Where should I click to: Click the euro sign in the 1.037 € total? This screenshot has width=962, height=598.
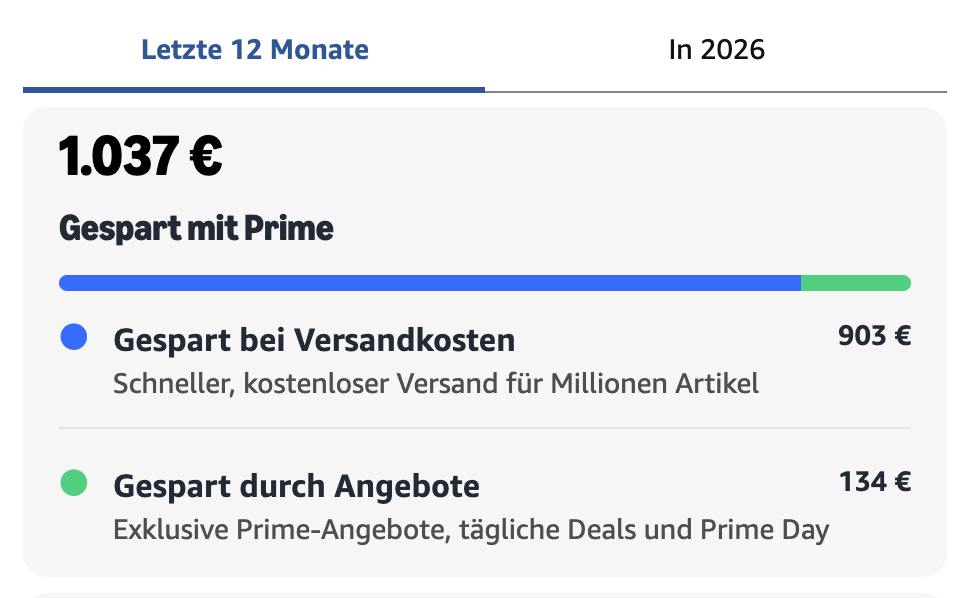click(x=204, y=155)
